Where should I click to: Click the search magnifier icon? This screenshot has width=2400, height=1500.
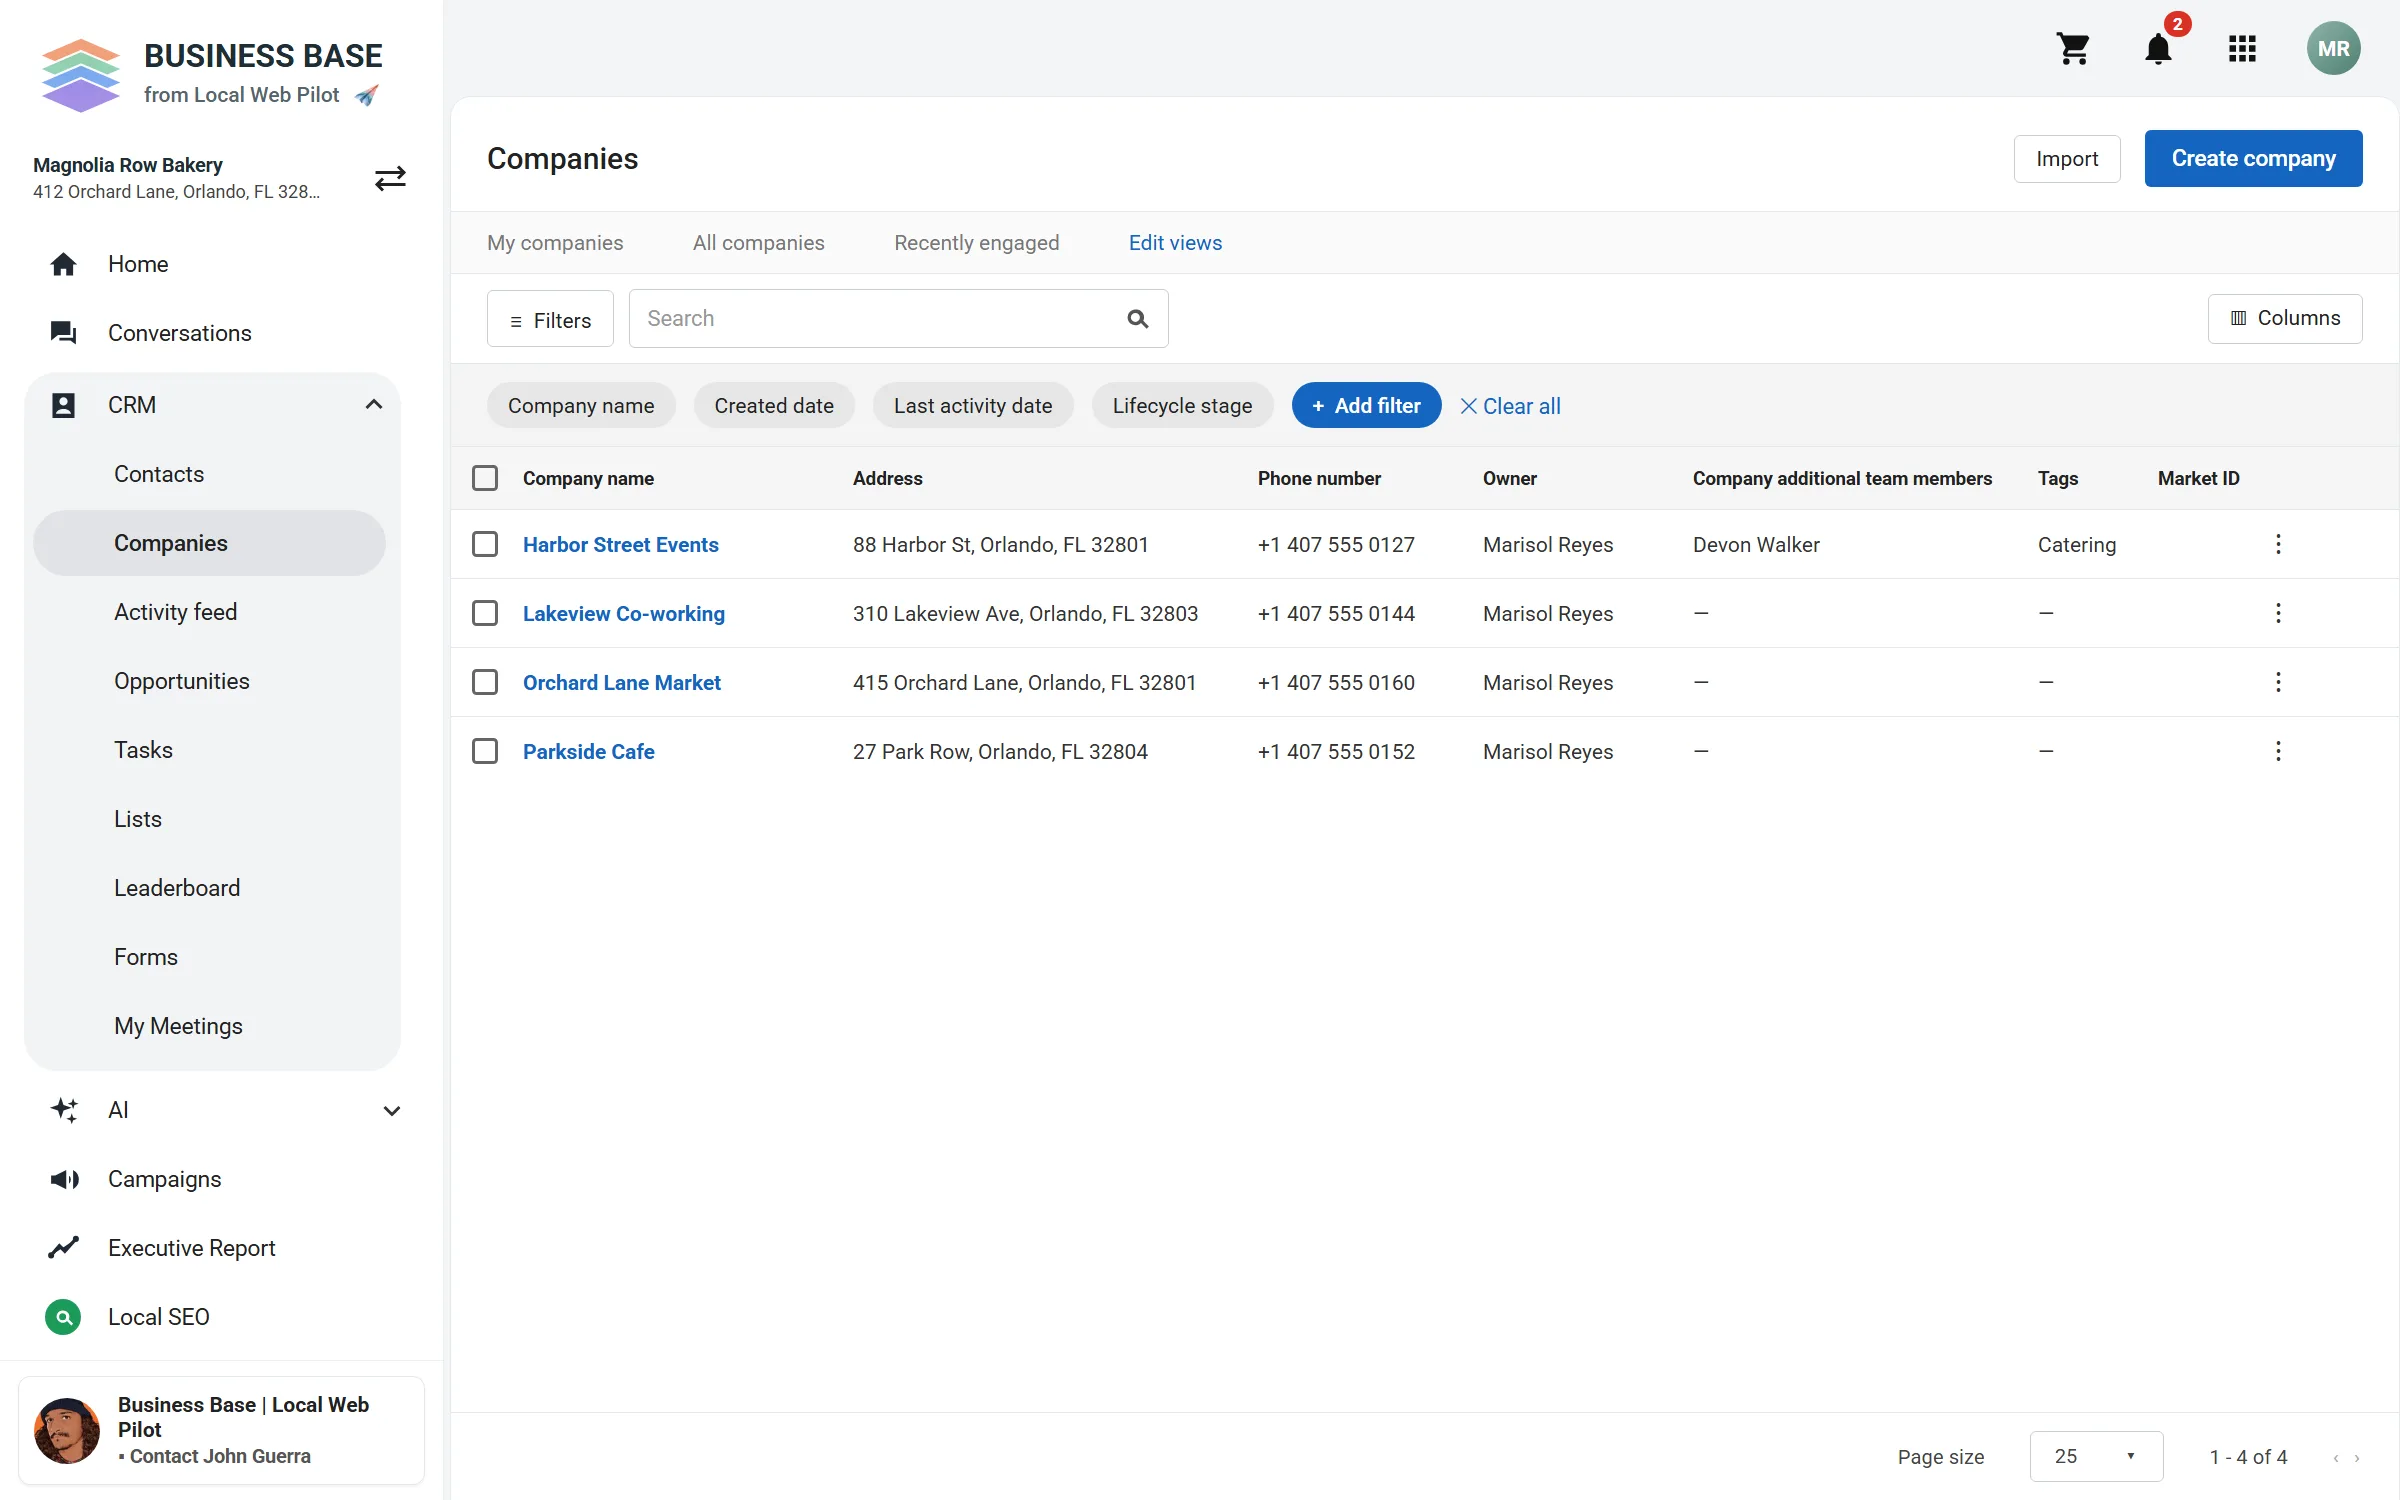[1137, 319]
